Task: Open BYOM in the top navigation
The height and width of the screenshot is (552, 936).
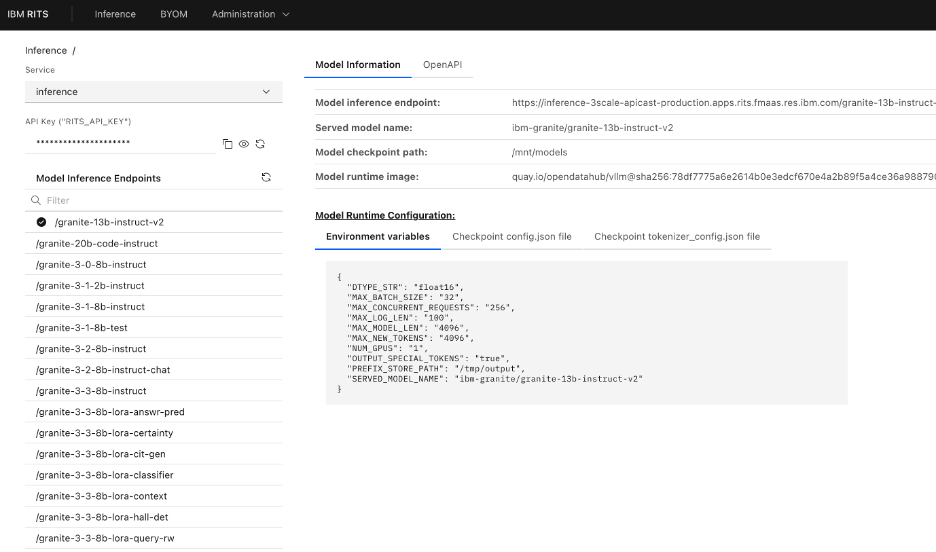Action: pos(173,14)
